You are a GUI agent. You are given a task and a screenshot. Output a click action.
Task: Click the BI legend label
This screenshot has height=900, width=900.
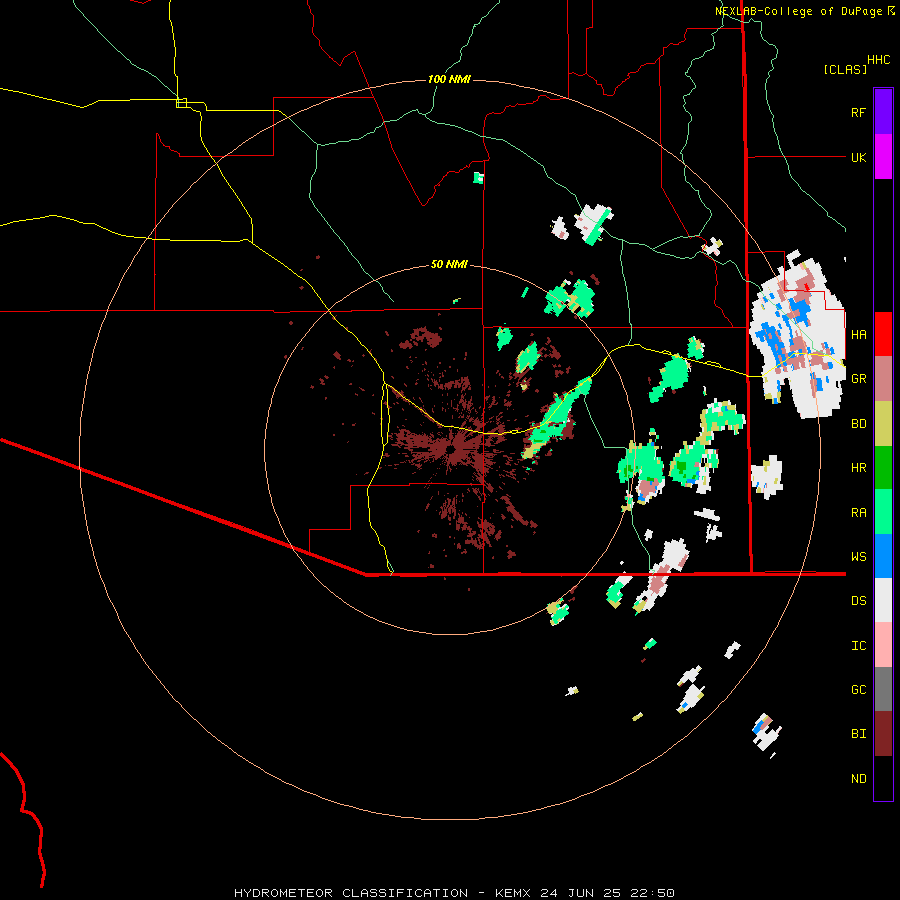pos(858,734)
